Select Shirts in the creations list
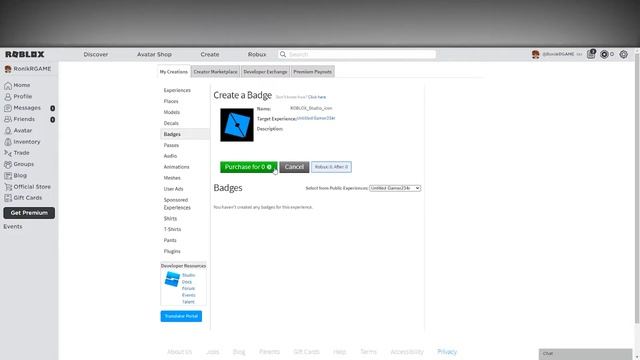Viewport: 640px width, 360px height. pos(170,219)
